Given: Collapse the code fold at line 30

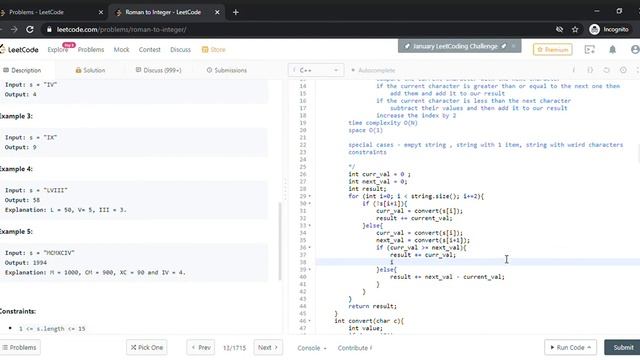Looking at the screenshot, I should coord(310,204).
